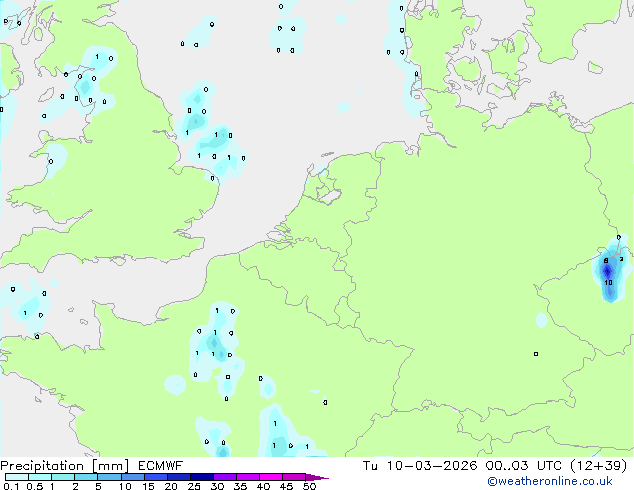634x490 pixels.
Task: Click the date '10-03-2026' text
Action: pos(432,466)
